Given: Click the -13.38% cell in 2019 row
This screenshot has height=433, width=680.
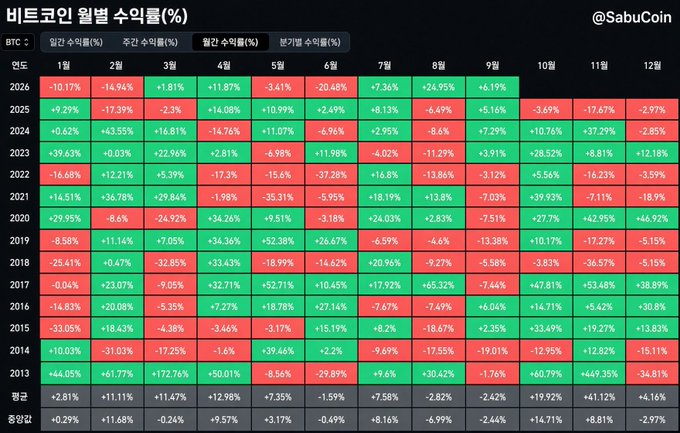Looking at the screenshot, I should point(493,241).
